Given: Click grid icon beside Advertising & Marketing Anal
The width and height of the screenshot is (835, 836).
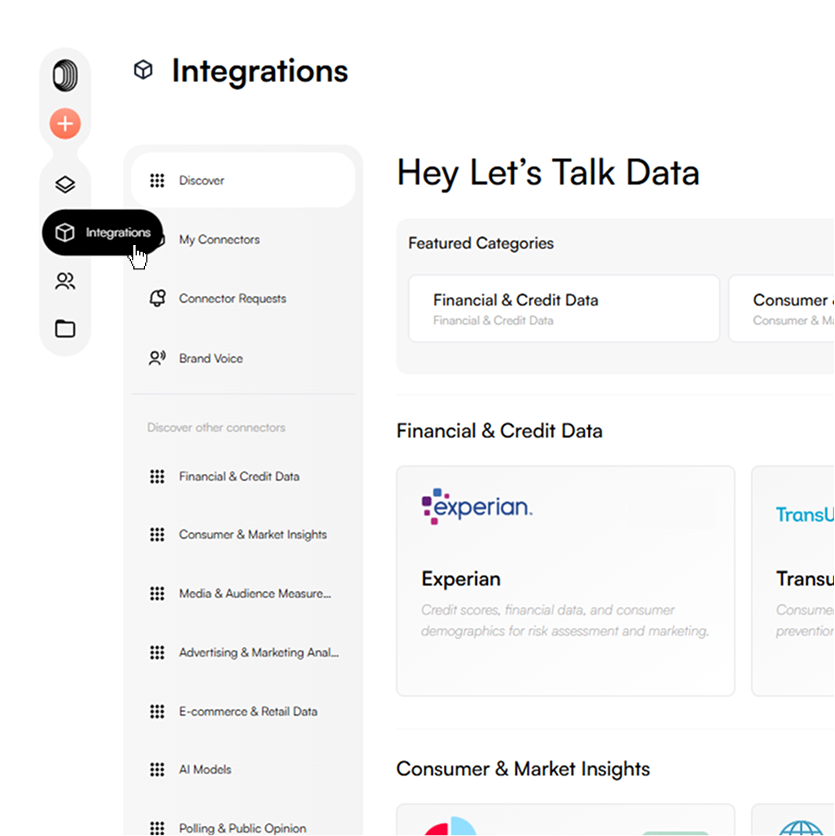Looking at the screenshot, I should coord(157,653).
